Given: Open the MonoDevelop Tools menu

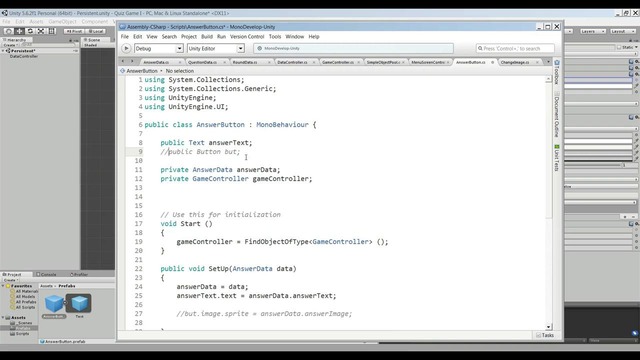Looking at the screenshot, I should pos(275,37).
